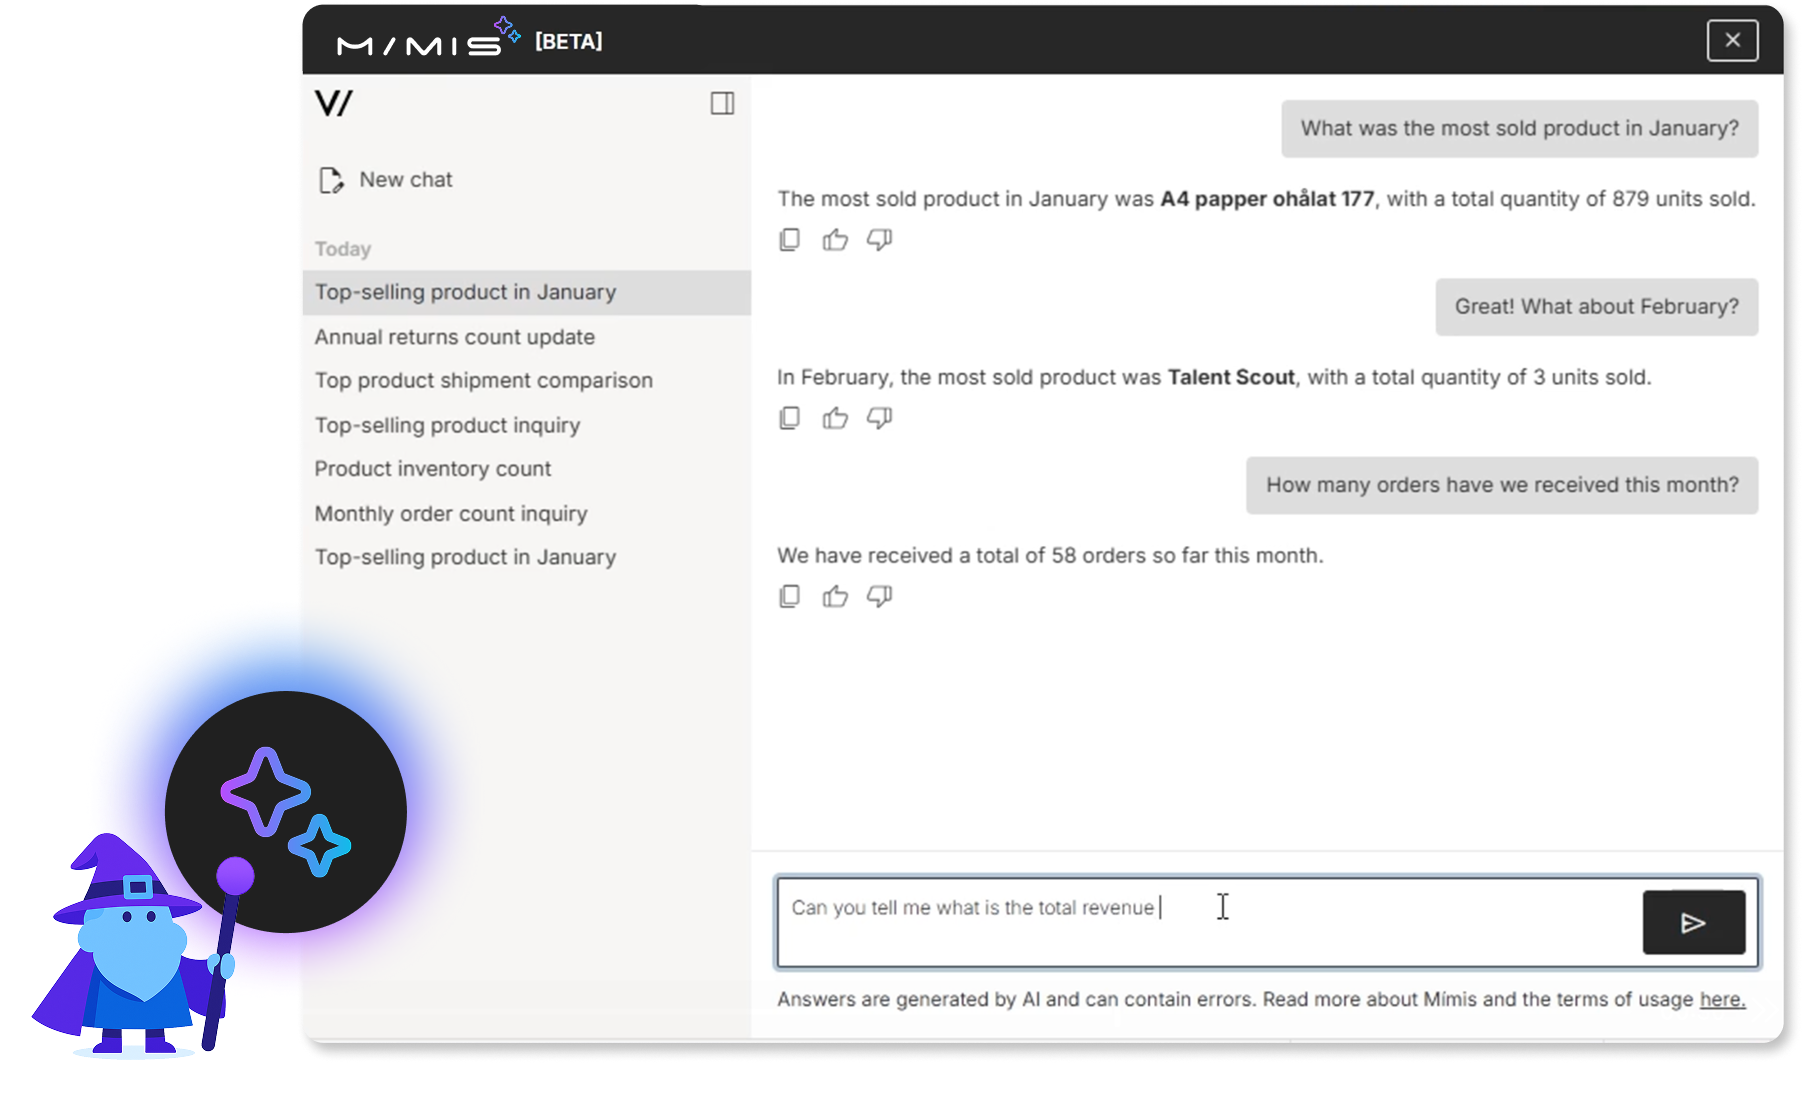Image resolution: width=1803 pixels, height=1094 pixels.
Task: Open Annual returns count update chat
Action: click(x=455, y=337)
